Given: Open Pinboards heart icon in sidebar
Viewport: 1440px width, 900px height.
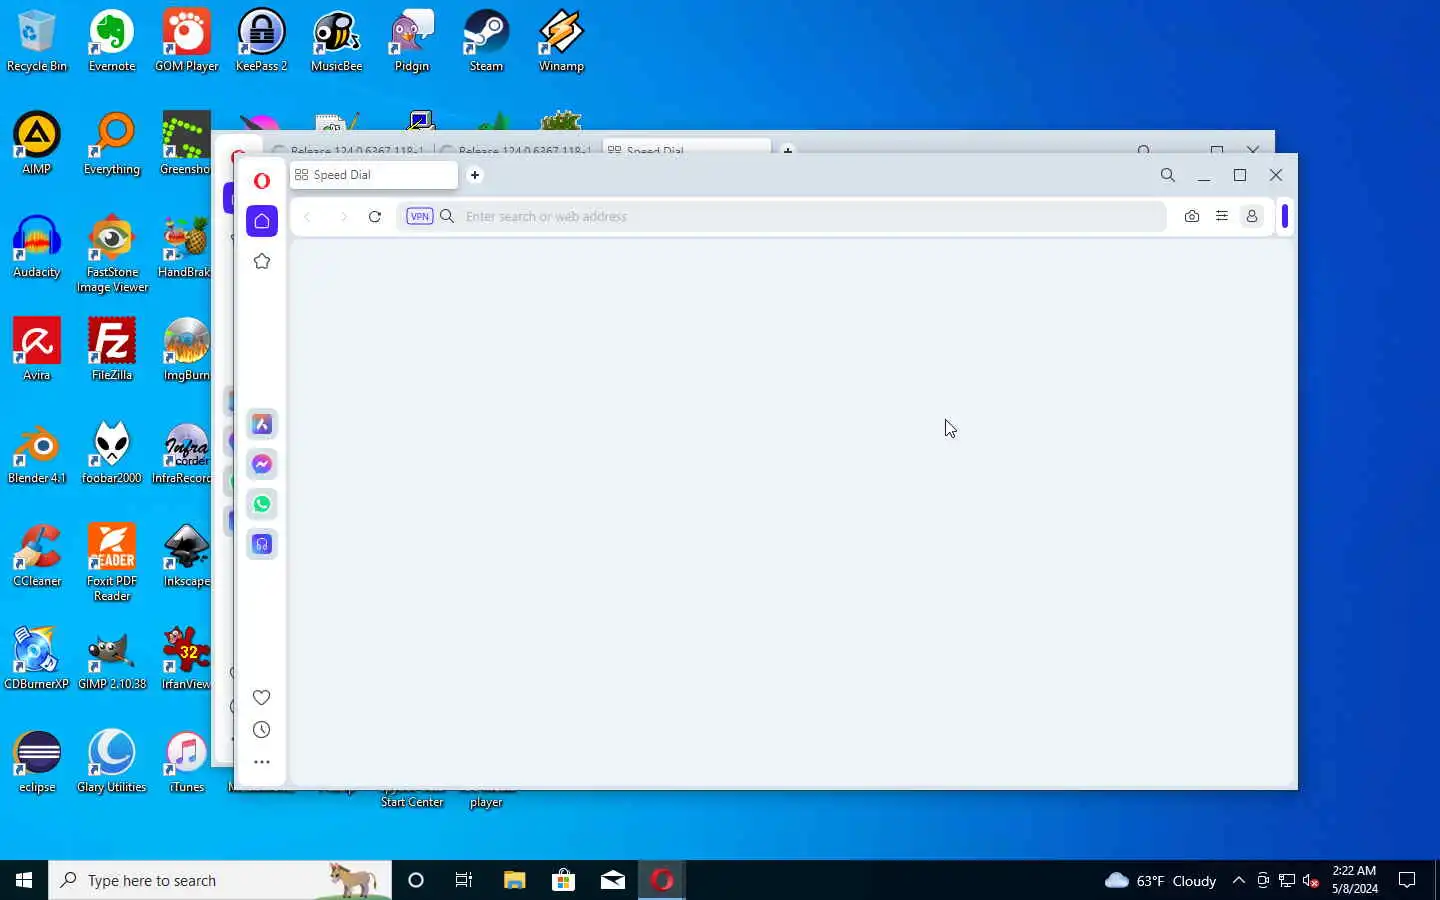Looking at the screenshot, I should (262, 697).
